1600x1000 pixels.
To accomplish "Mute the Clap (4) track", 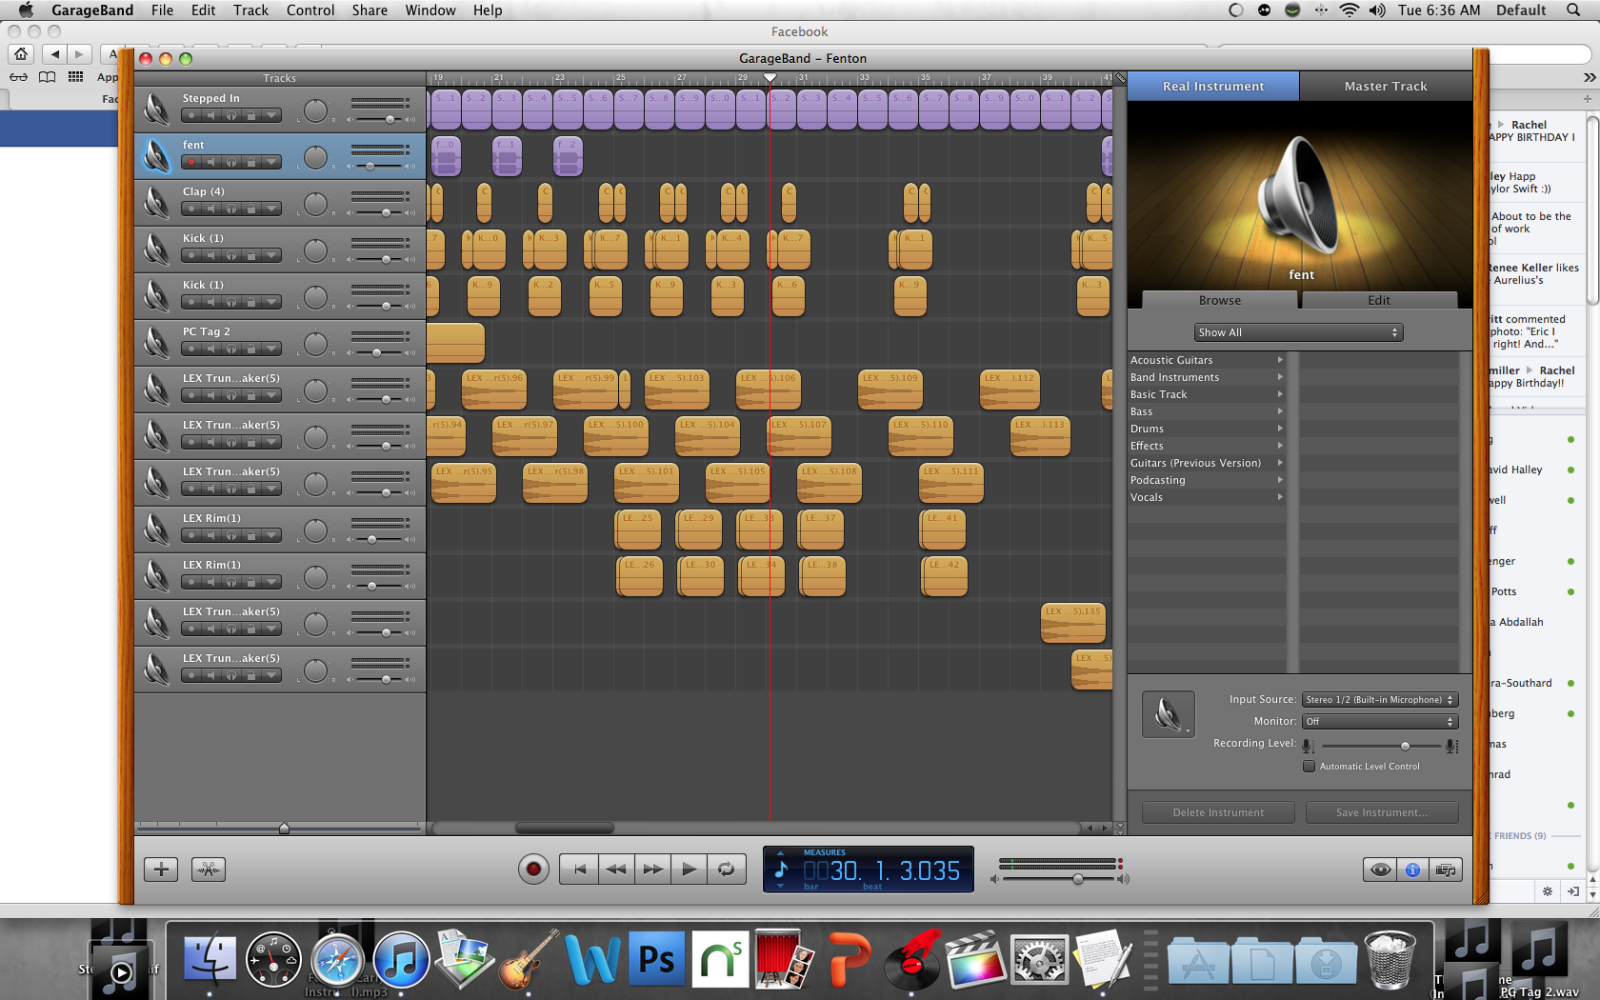I will click(x=211, y=209).
